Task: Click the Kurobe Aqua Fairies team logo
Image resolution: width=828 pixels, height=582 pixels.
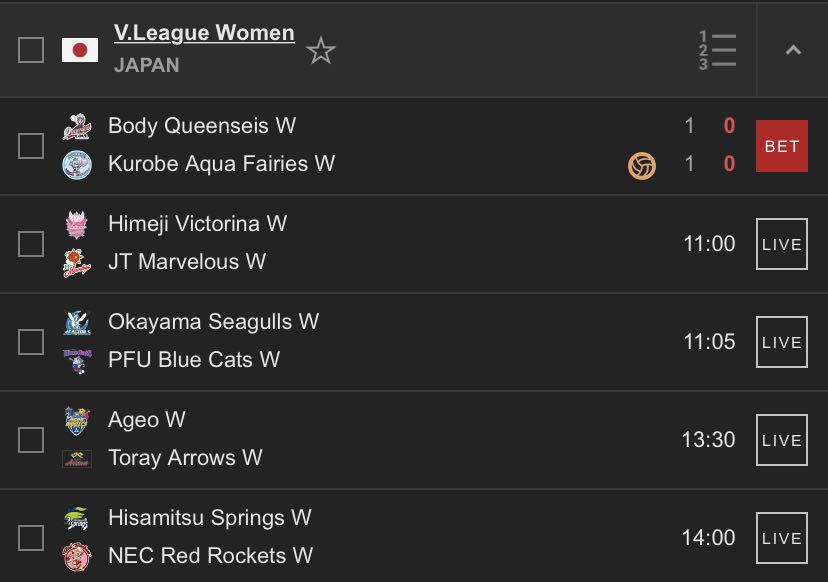Action: (77, 165)
